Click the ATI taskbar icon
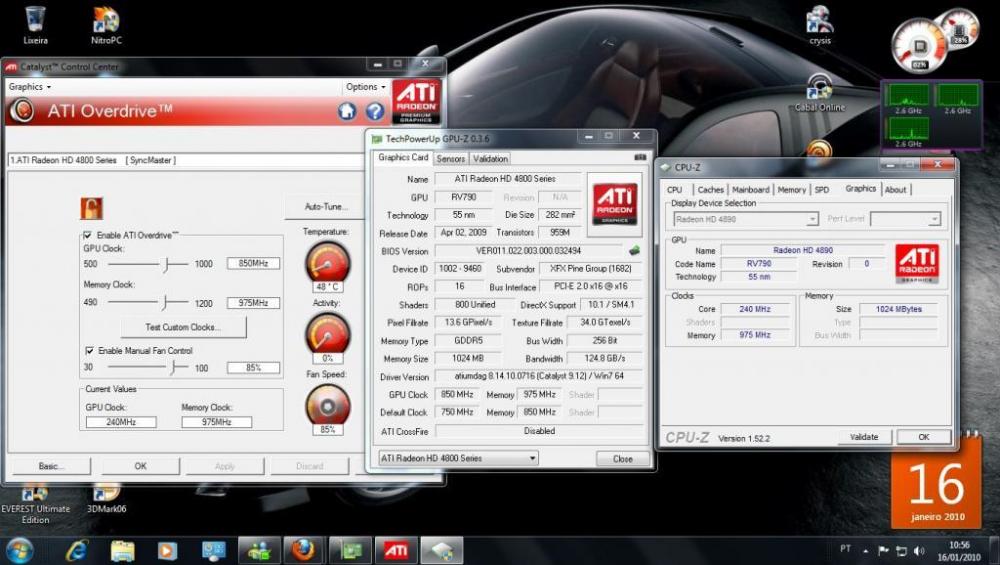Screen dimensions: 1000x565 (396, 550)
